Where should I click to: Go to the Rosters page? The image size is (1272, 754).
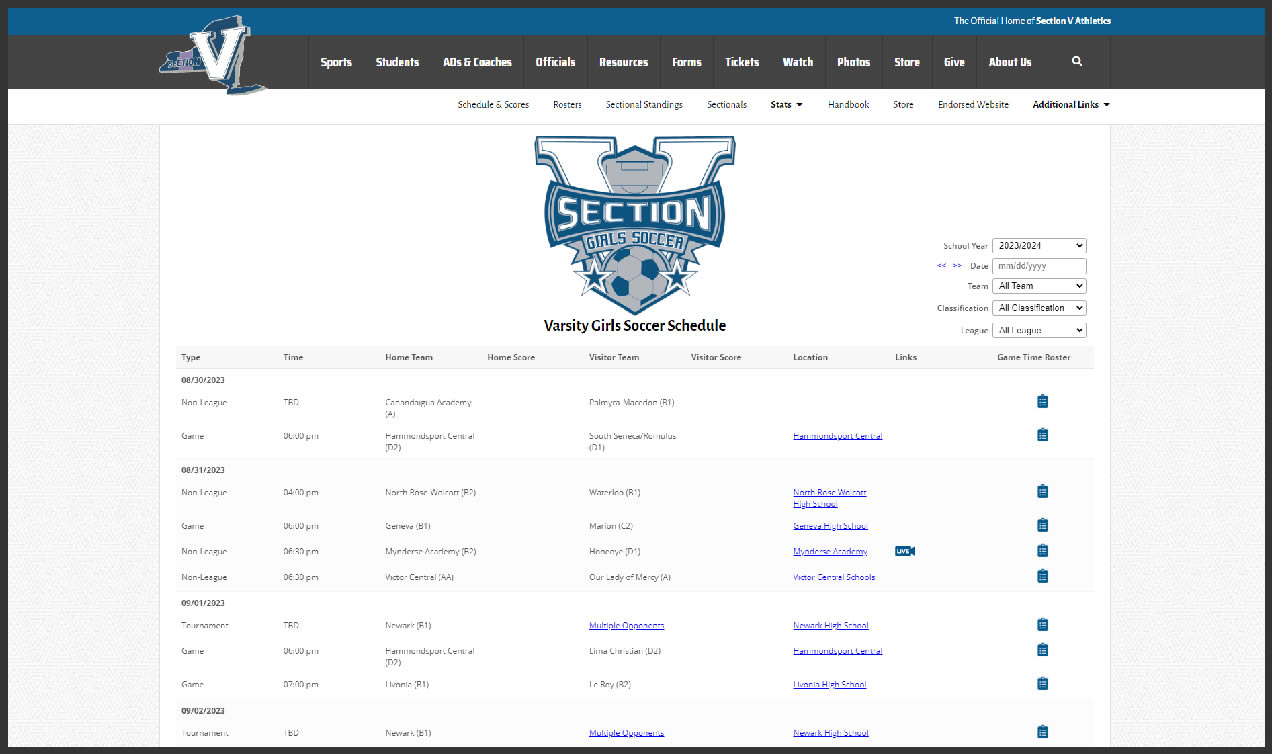[567, 105]
